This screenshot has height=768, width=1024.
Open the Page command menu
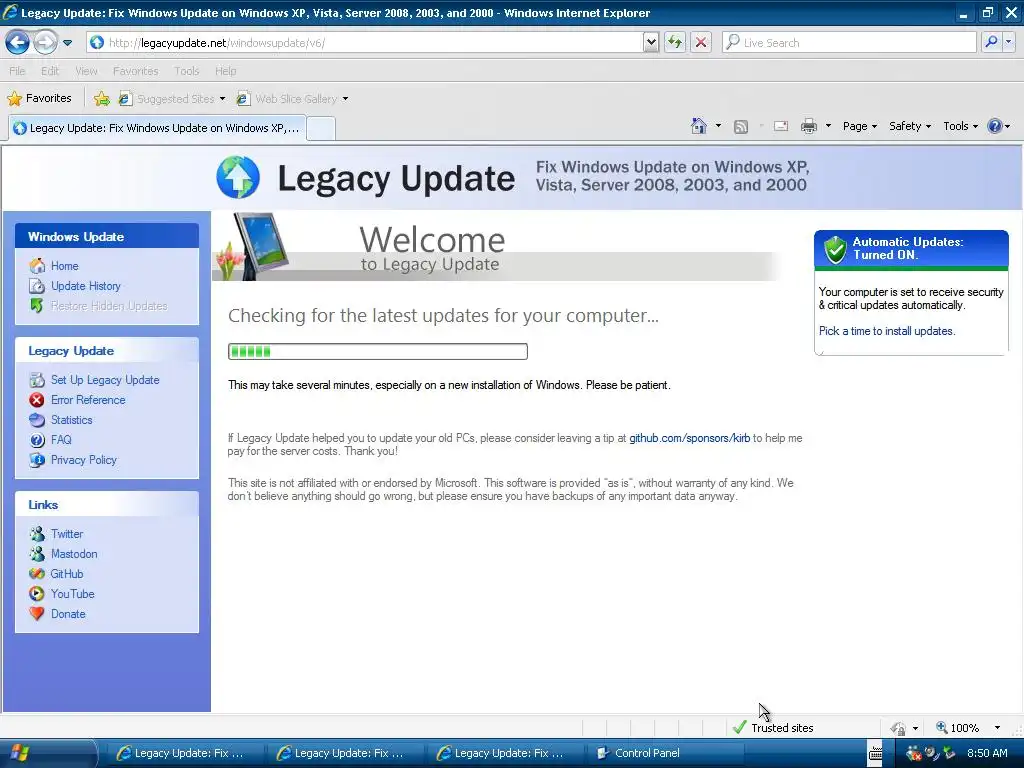pos(859,126)
